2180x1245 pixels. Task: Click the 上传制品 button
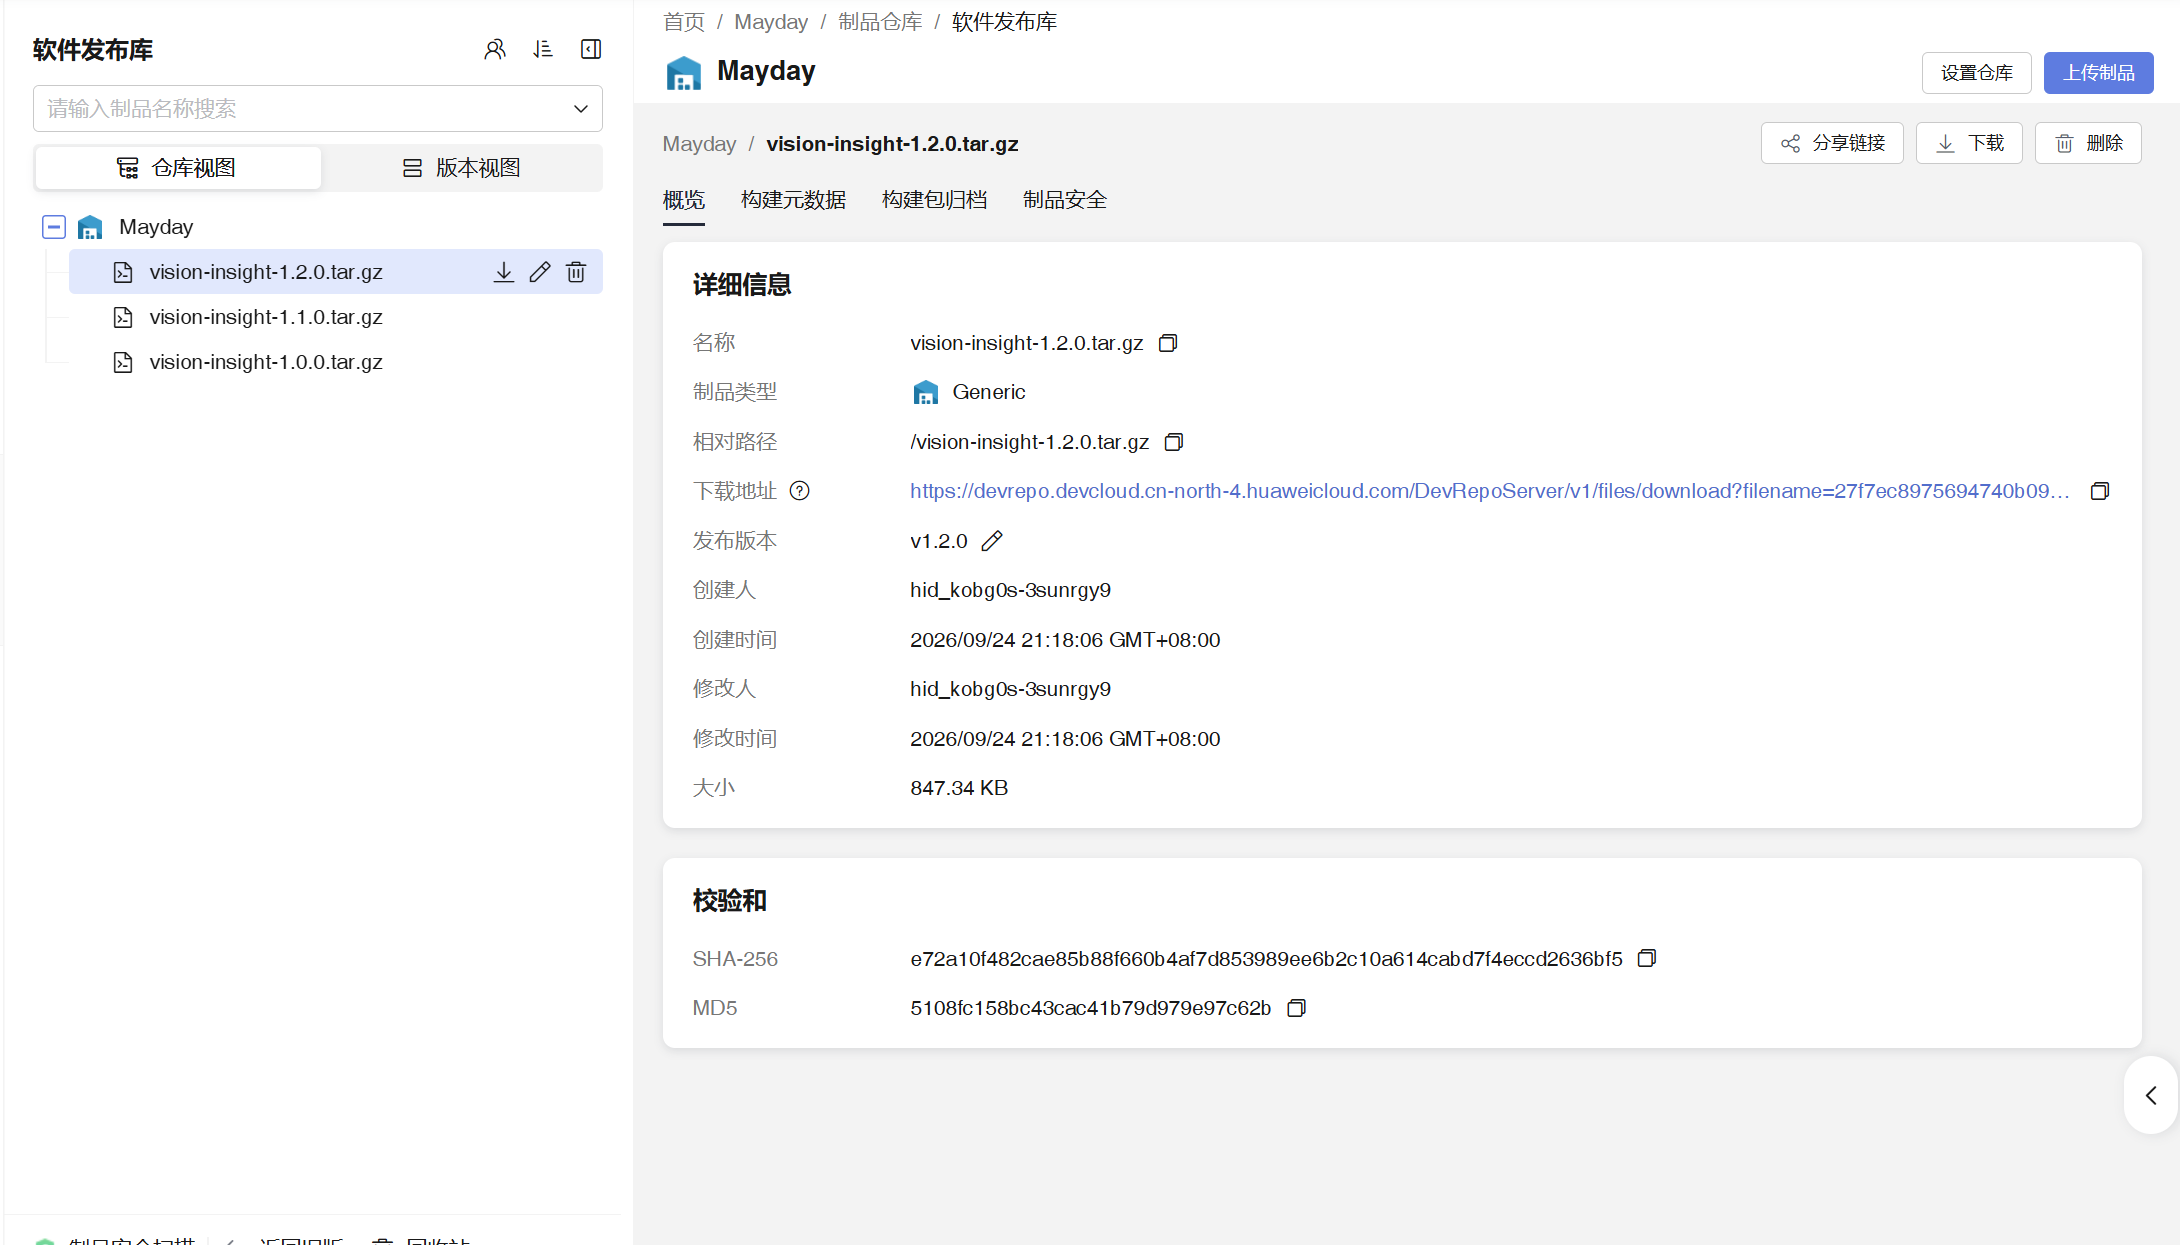(2098, 73)
